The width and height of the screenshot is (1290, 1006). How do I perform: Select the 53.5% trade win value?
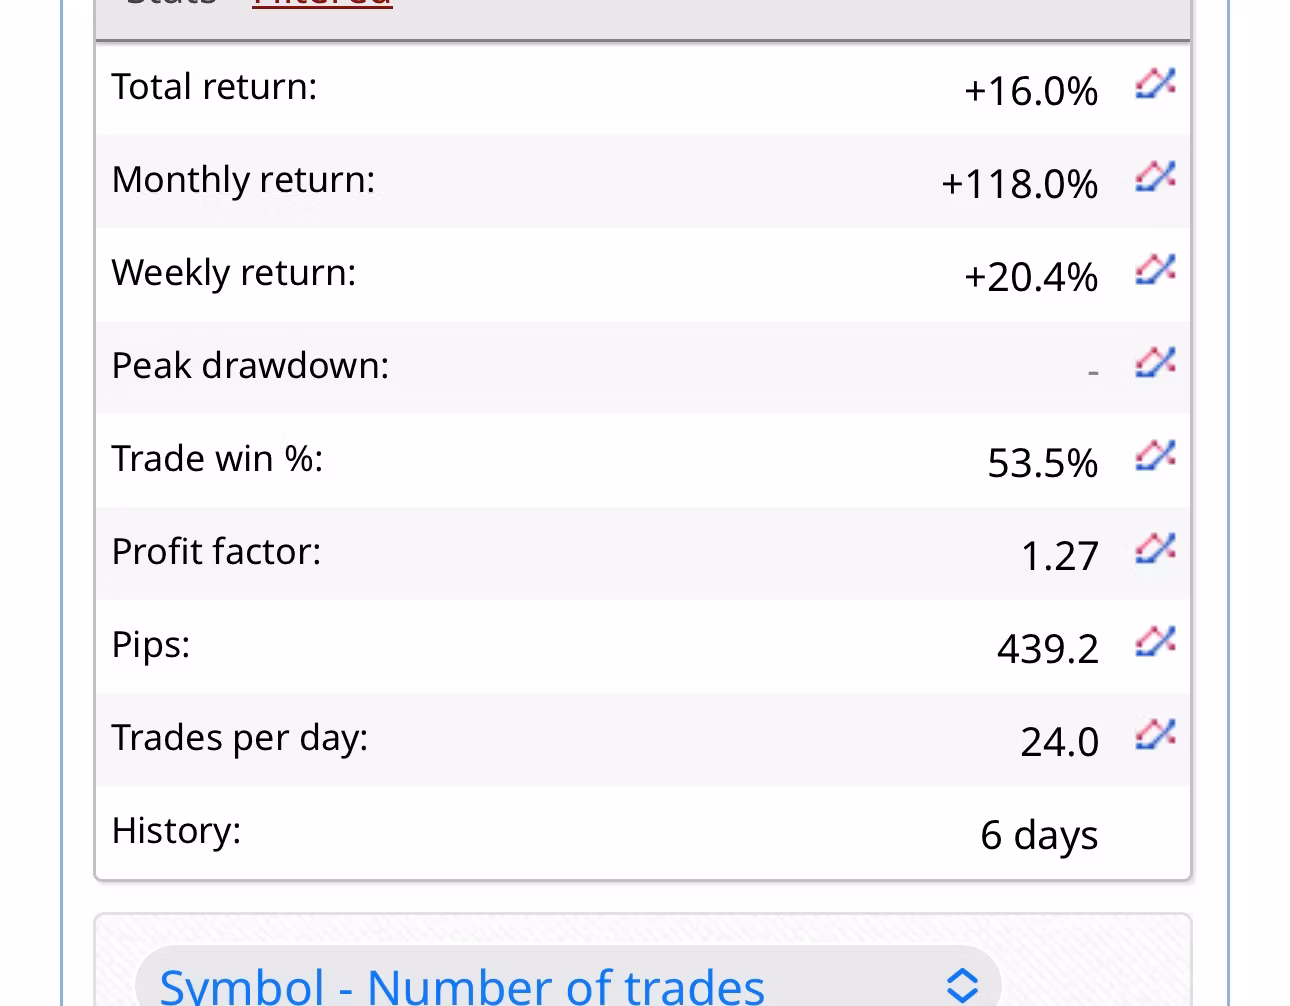[x=1042, y=463]
